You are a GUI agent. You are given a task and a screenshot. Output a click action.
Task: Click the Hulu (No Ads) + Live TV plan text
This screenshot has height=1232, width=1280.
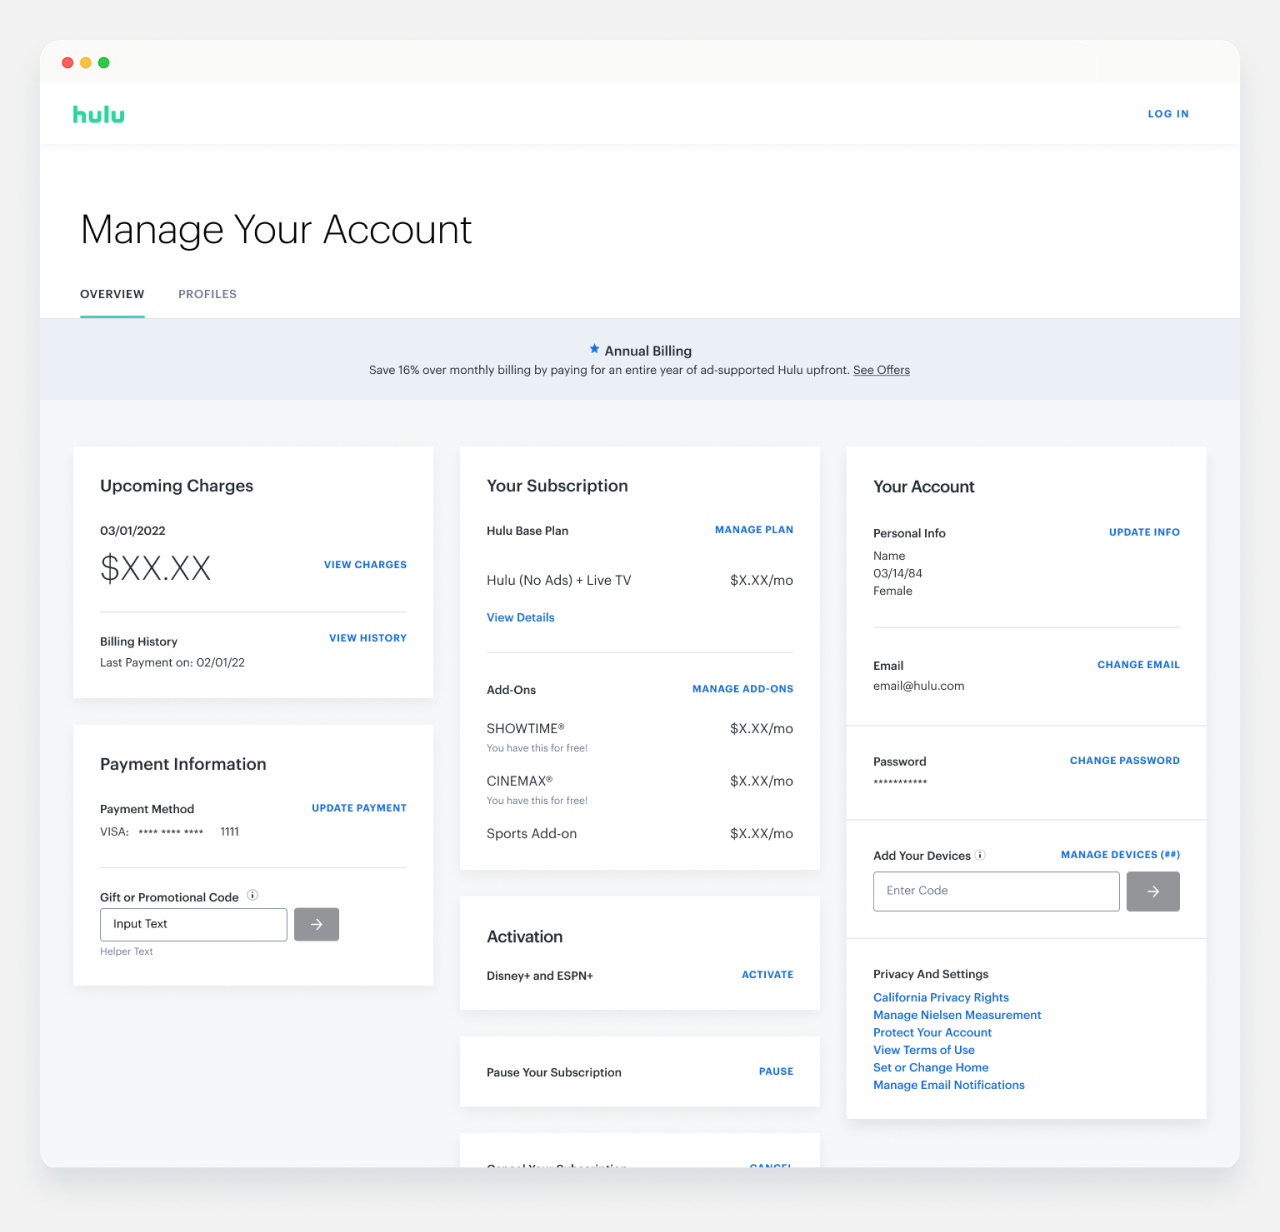tap(559, 580)
